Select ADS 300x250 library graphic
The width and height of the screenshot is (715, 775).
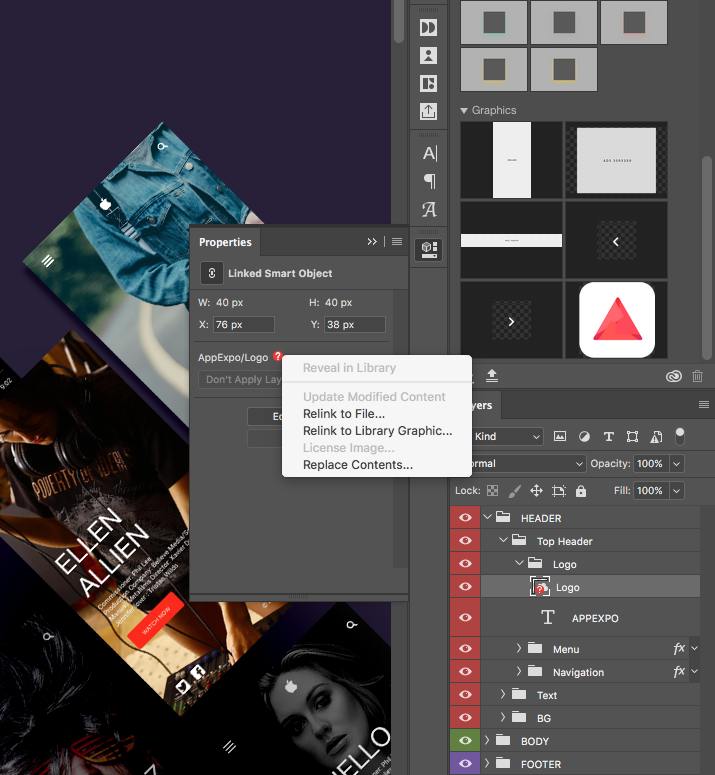pos(617,160)
